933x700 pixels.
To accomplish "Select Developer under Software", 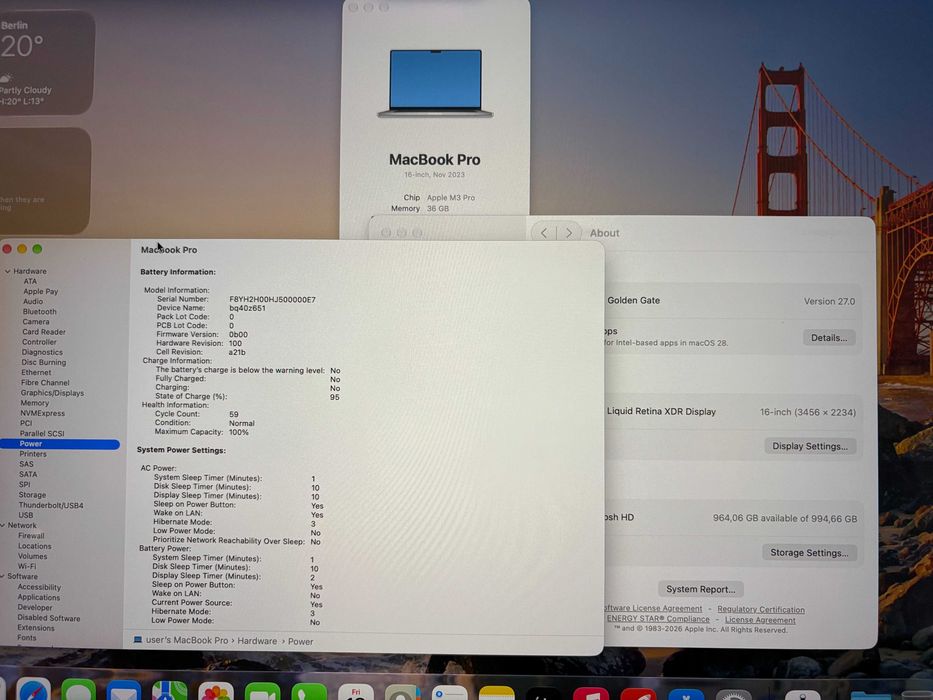I will coord(35,607).
